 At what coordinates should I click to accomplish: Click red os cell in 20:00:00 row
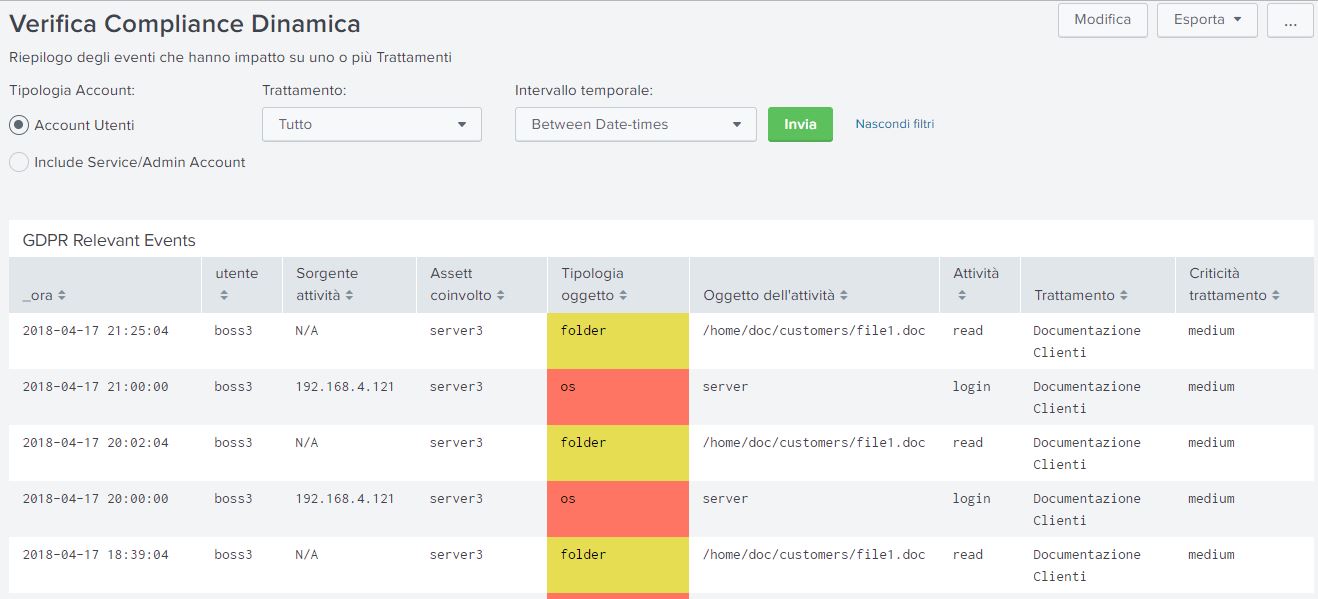pos(618,509)
